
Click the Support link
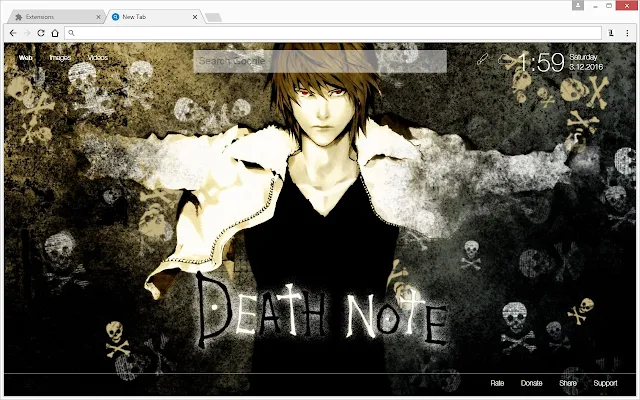(x=605, y=383)
